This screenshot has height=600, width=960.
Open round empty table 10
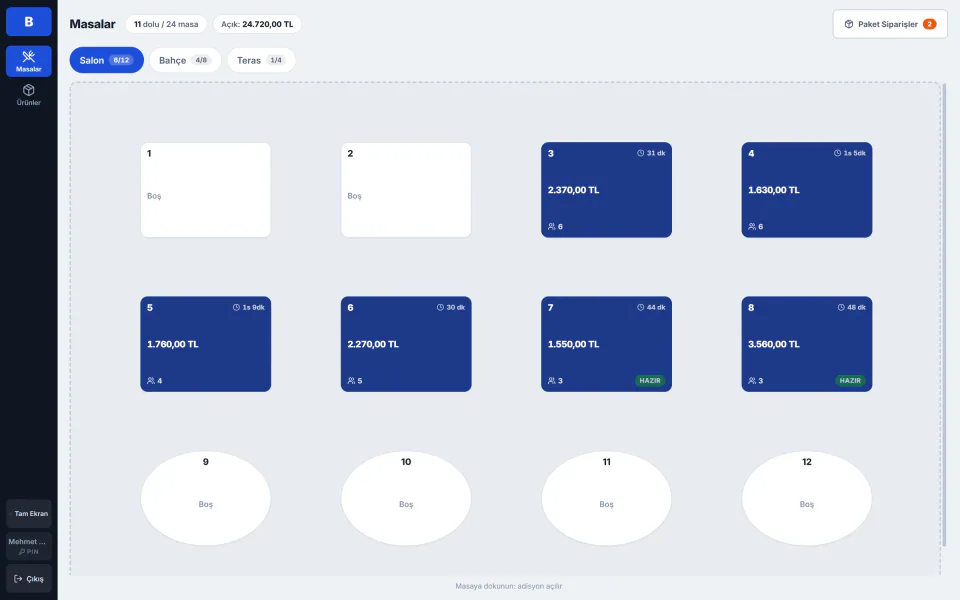tap(406, 498)
